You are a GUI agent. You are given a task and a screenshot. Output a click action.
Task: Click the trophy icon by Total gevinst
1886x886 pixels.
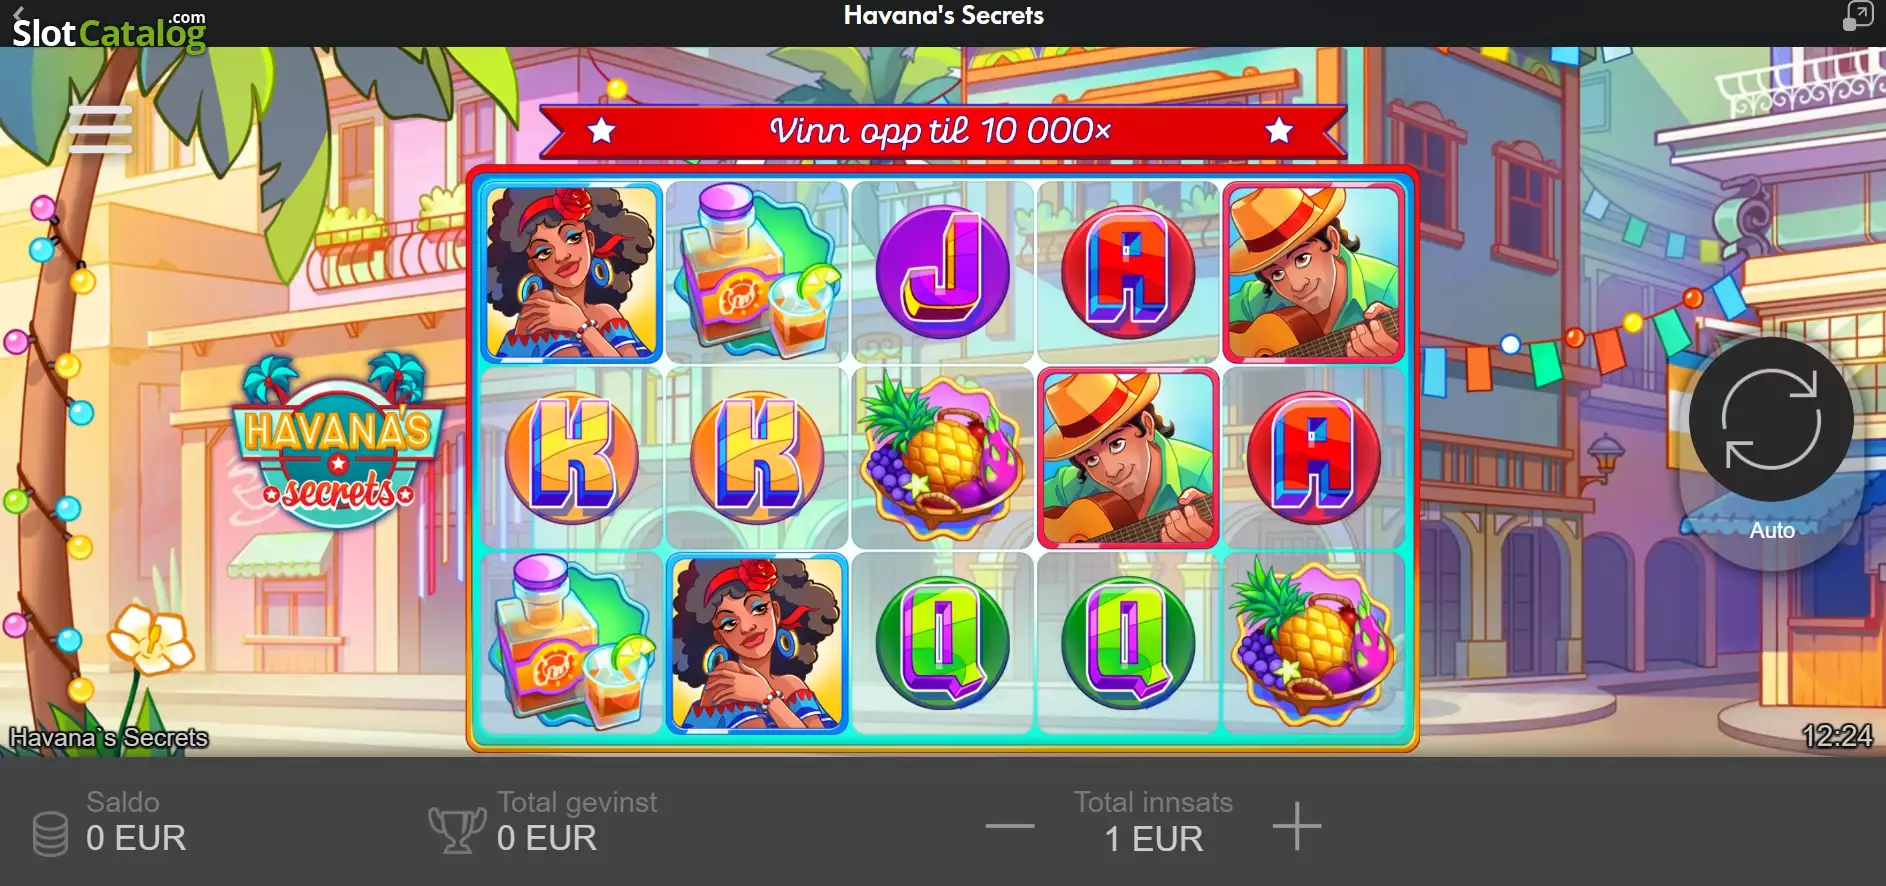457,829
